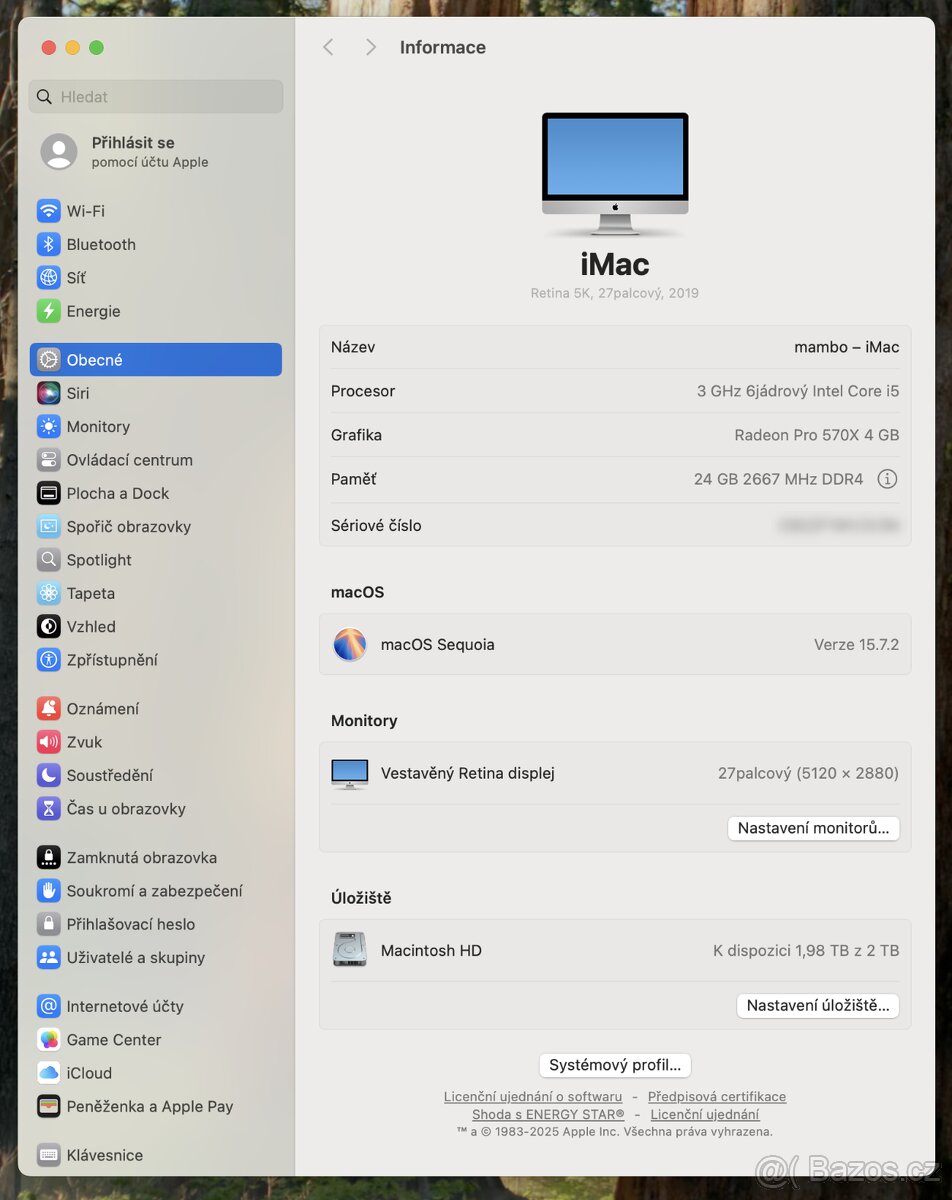Click the Spotlight magnifier icon
This screenshot has height=1200, width=952.
(48, 560)
